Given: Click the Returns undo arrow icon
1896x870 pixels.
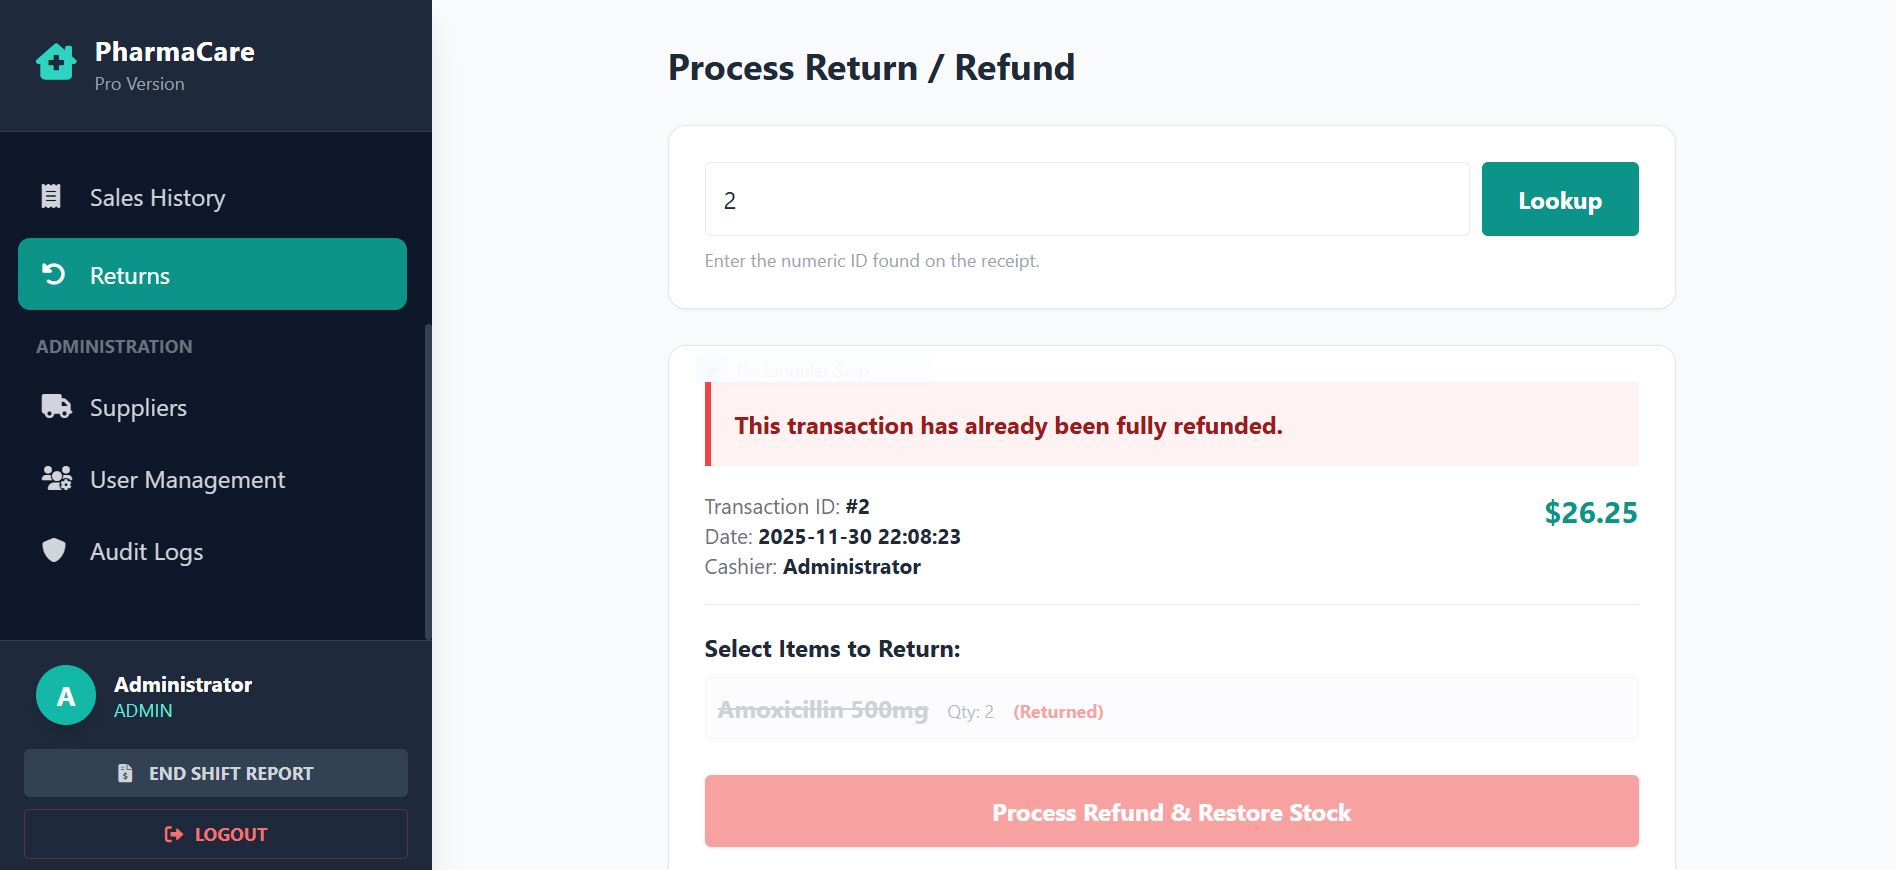Looking at the screenshot, I should [54, 274].
